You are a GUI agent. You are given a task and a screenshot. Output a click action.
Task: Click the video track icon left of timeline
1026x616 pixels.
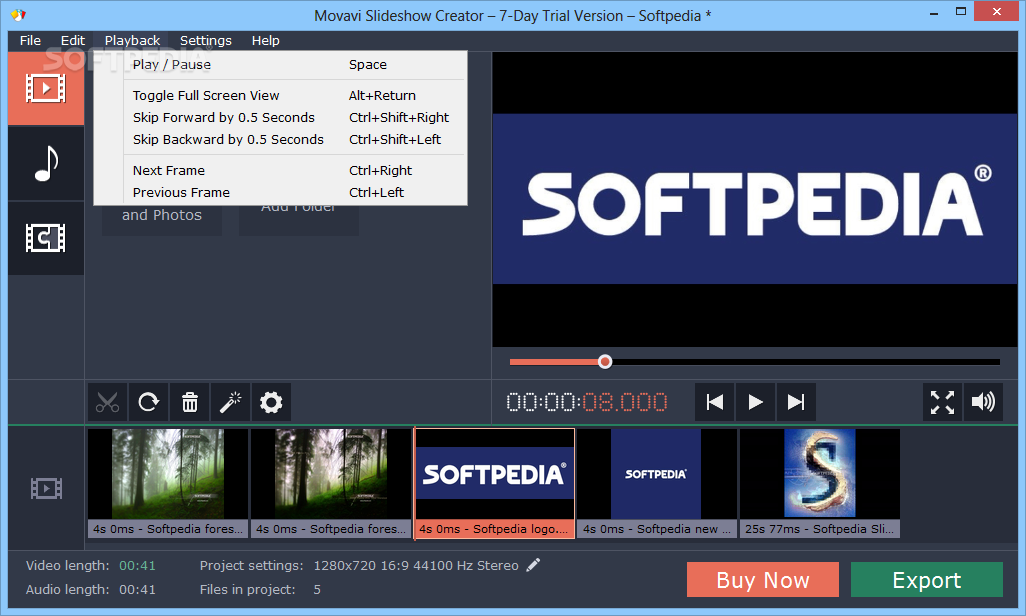pos(46,488)
